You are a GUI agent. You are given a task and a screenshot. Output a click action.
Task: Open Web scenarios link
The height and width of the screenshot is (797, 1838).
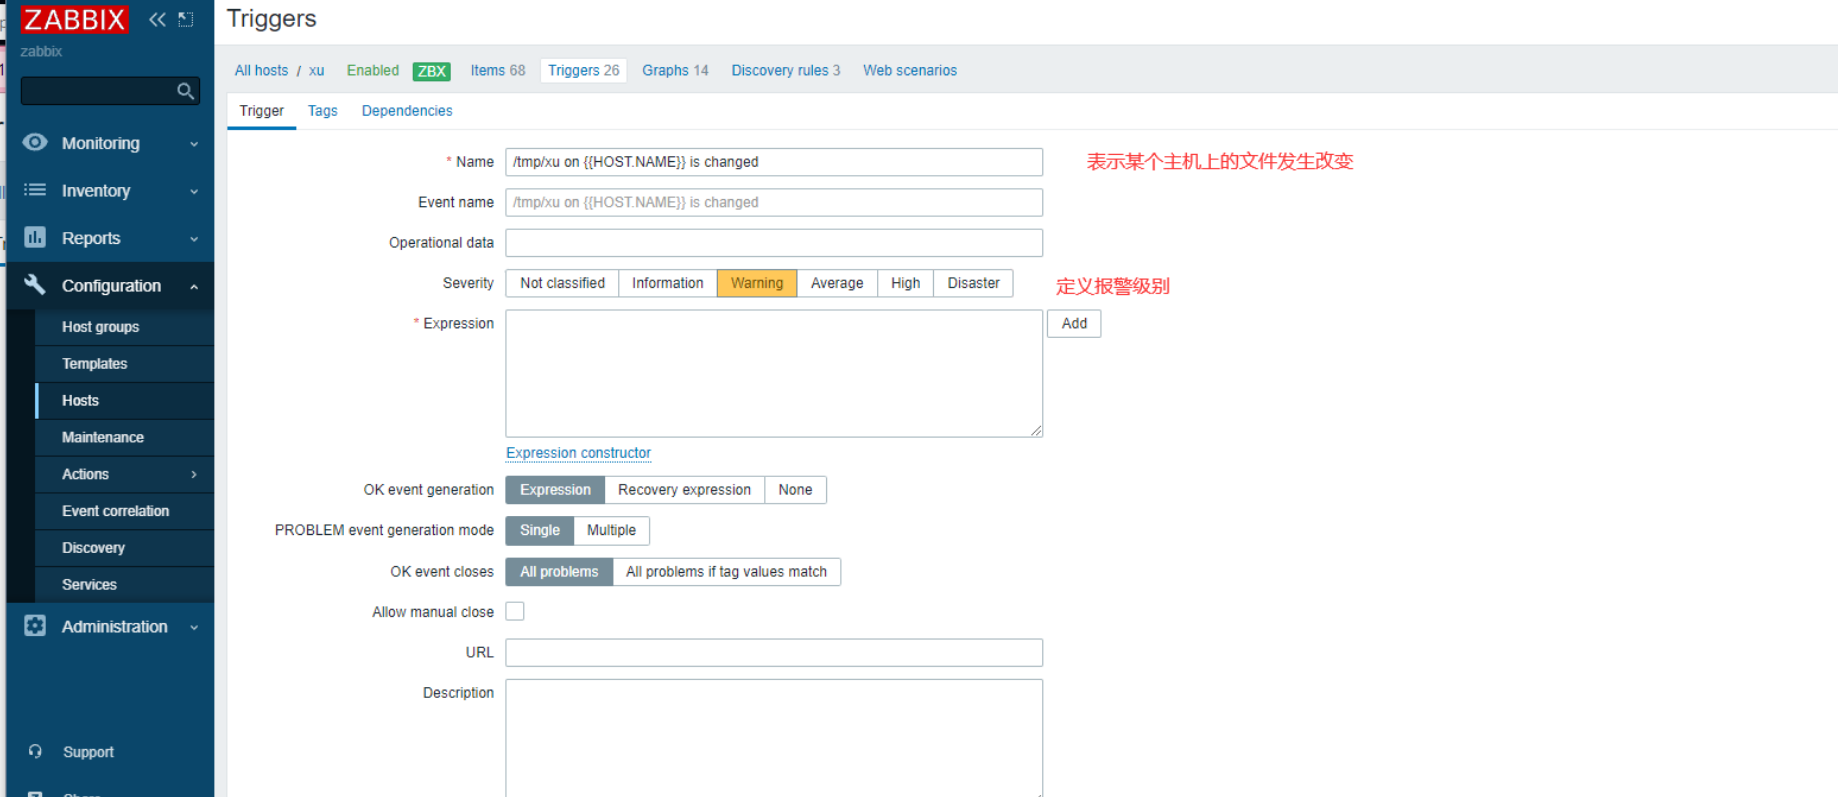910,71
